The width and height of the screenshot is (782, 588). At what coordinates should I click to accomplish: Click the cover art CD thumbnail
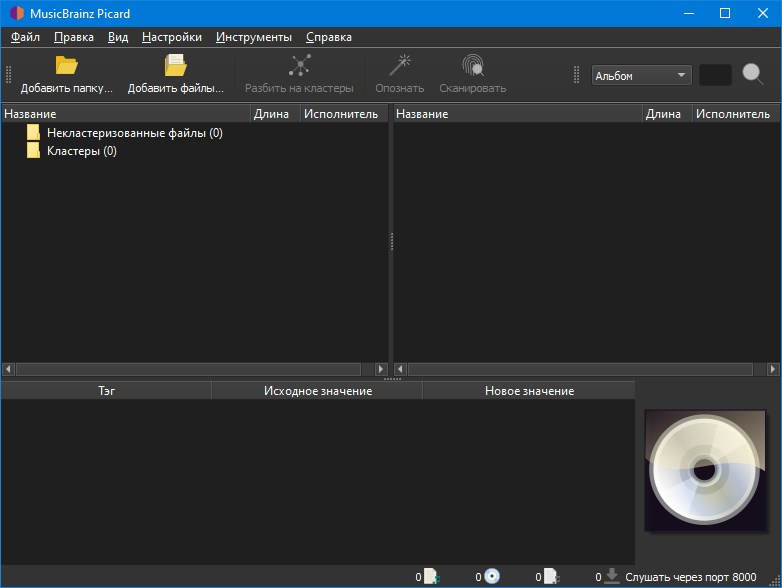coord(706,470)
